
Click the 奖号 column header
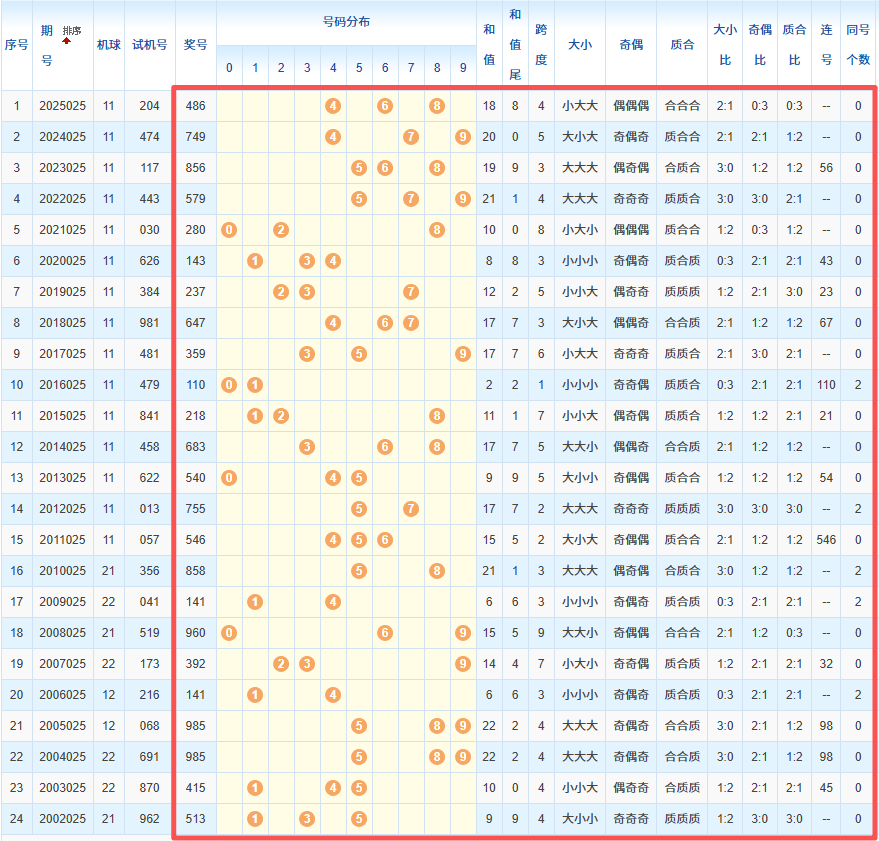click(196, 45)
